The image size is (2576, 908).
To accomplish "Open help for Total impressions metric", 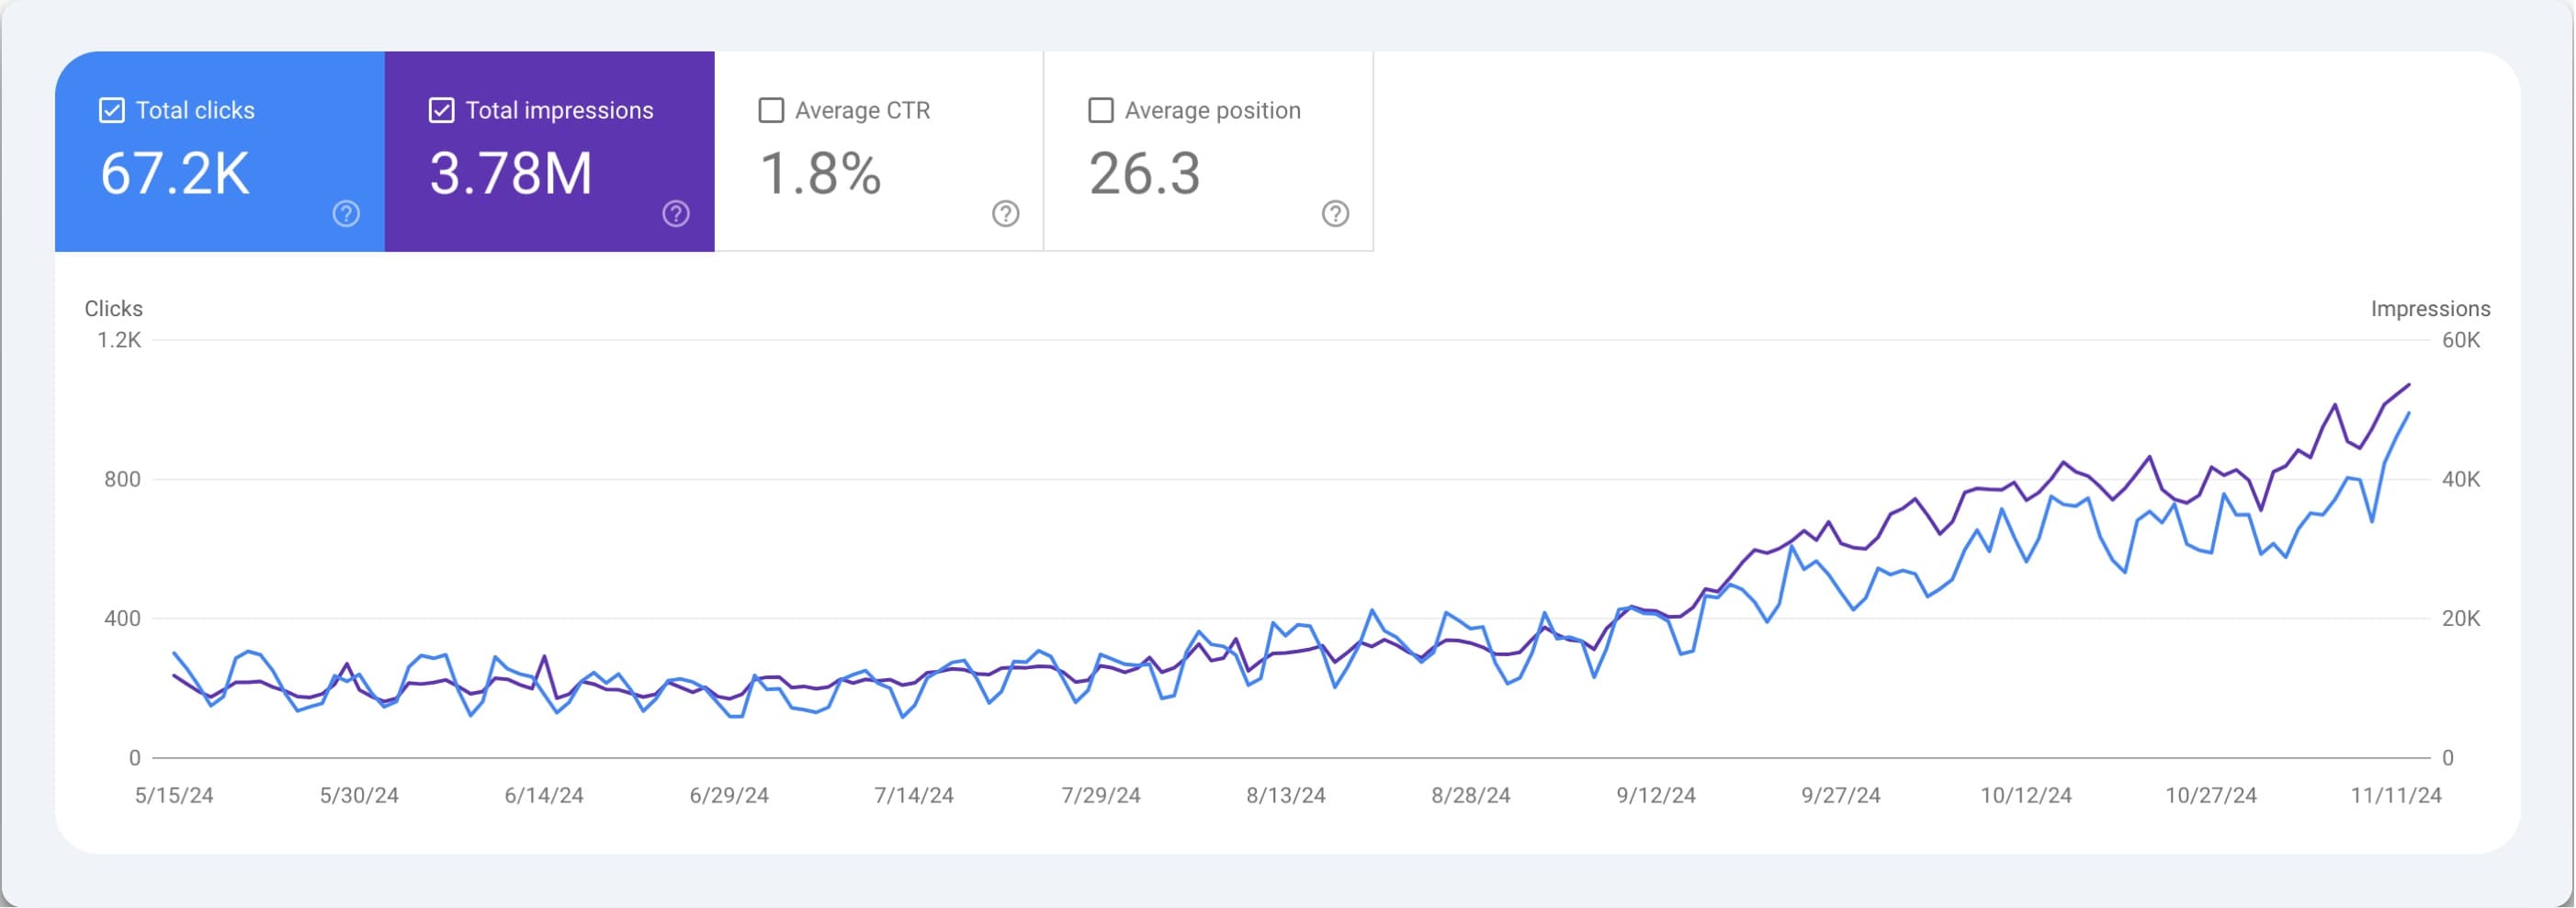I will (675, 212).
